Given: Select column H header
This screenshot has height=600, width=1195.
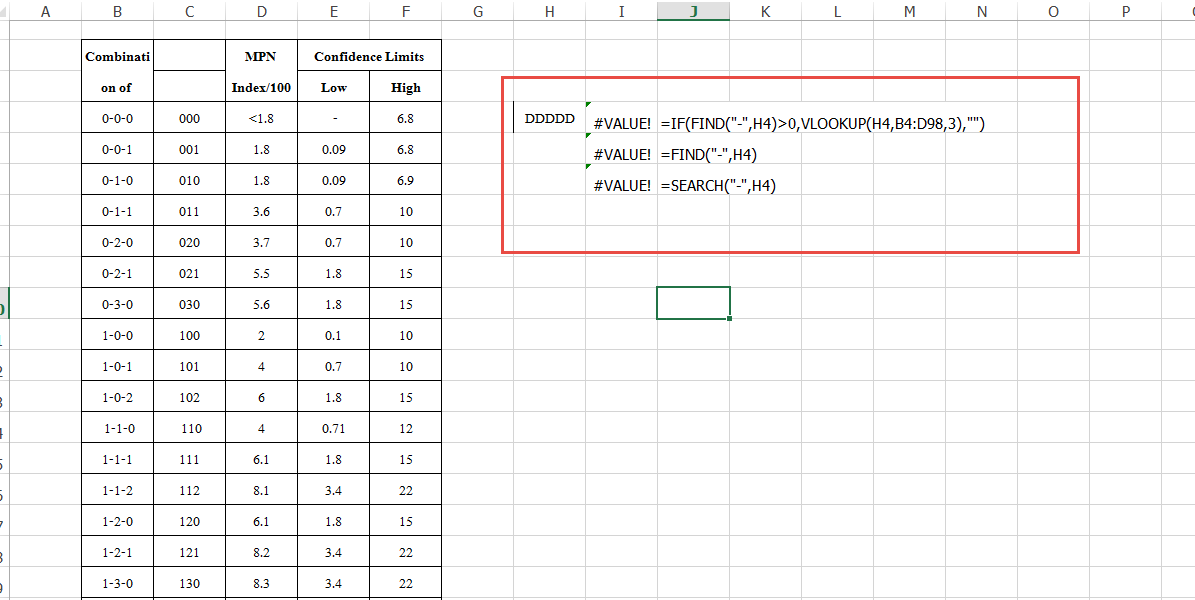Looking at the screenshot, I should pyautogui.click(x=549, y=10).
